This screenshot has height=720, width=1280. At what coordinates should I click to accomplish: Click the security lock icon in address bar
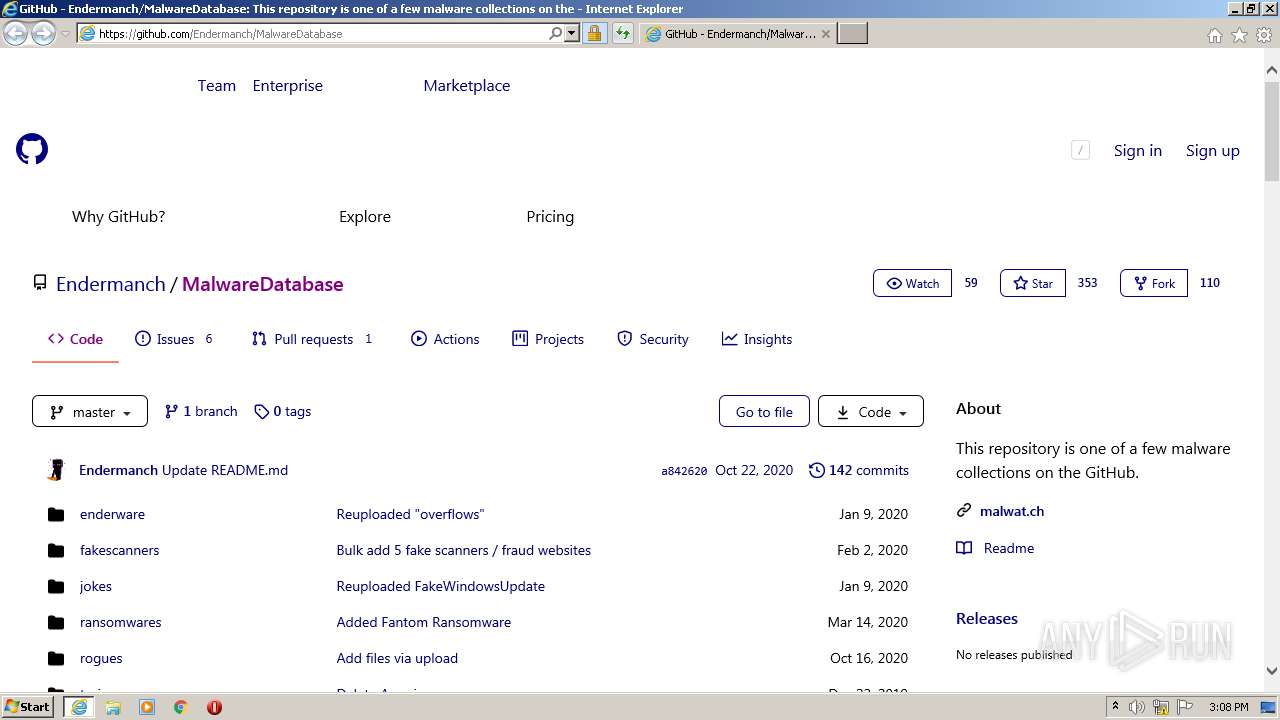(x=594, y=33)
